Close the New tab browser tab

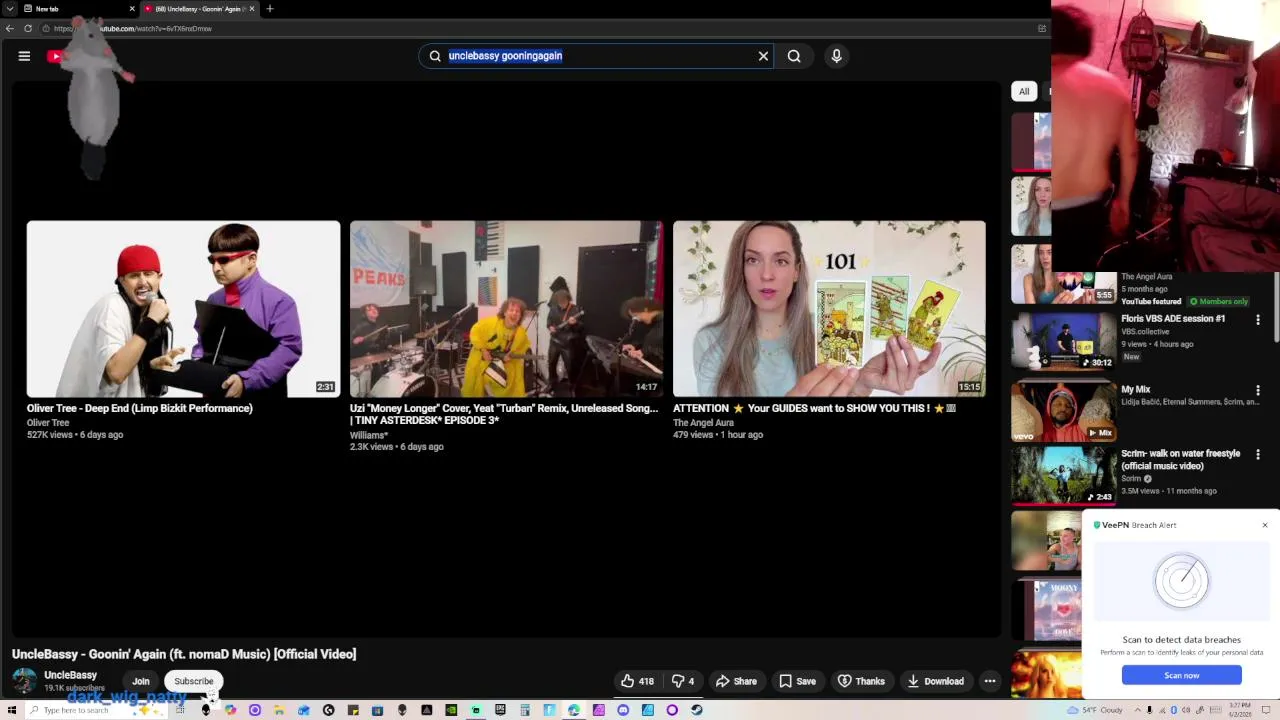coord(131,8)
